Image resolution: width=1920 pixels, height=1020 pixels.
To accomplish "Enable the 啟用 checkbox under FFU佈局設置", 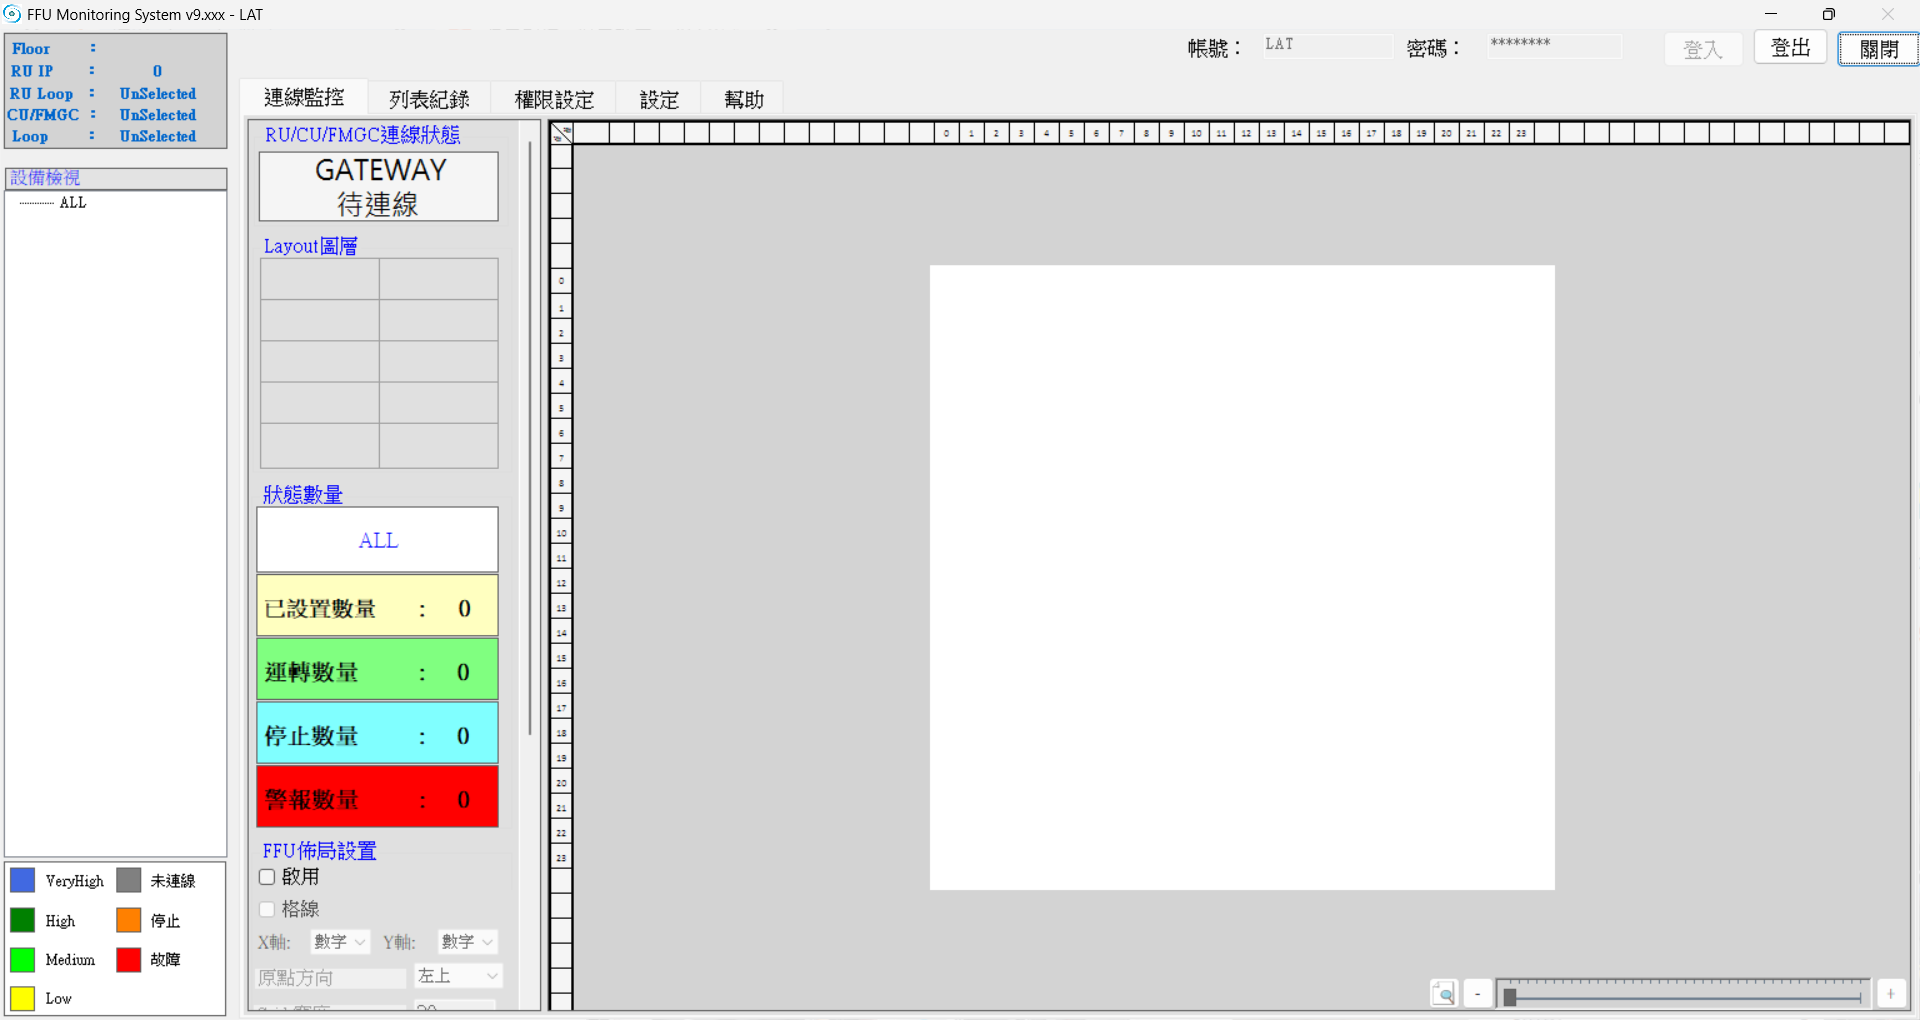I will point(267,877).
